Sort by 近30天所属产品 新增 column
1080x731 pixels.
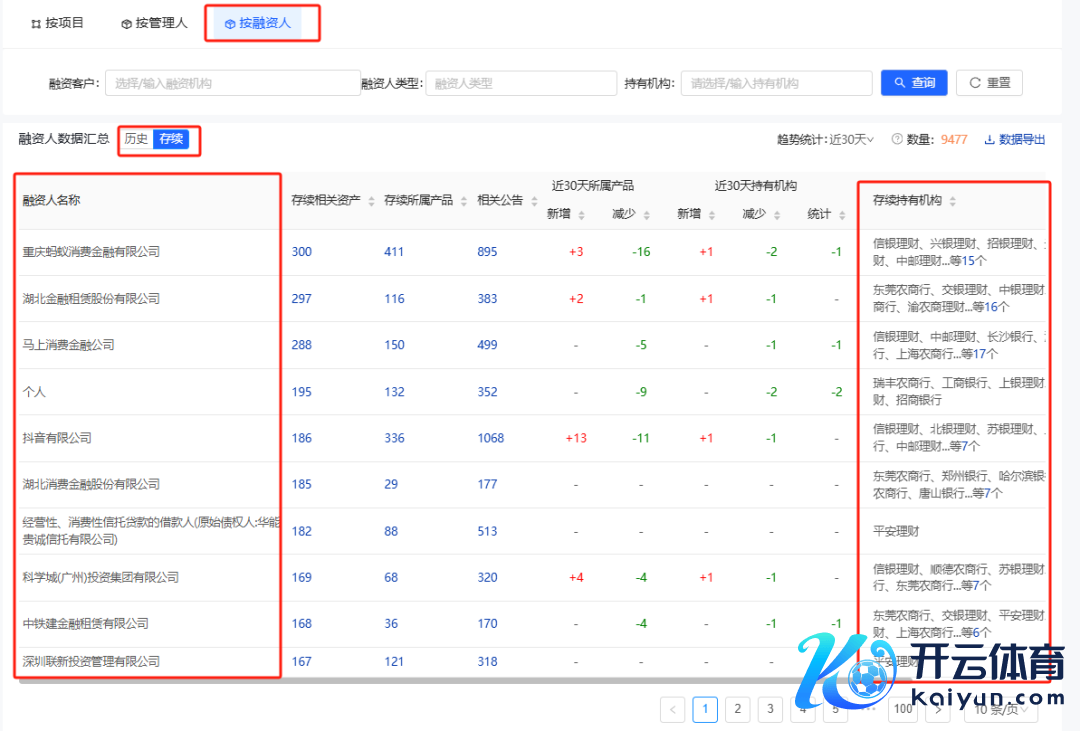tap(582, 215)
